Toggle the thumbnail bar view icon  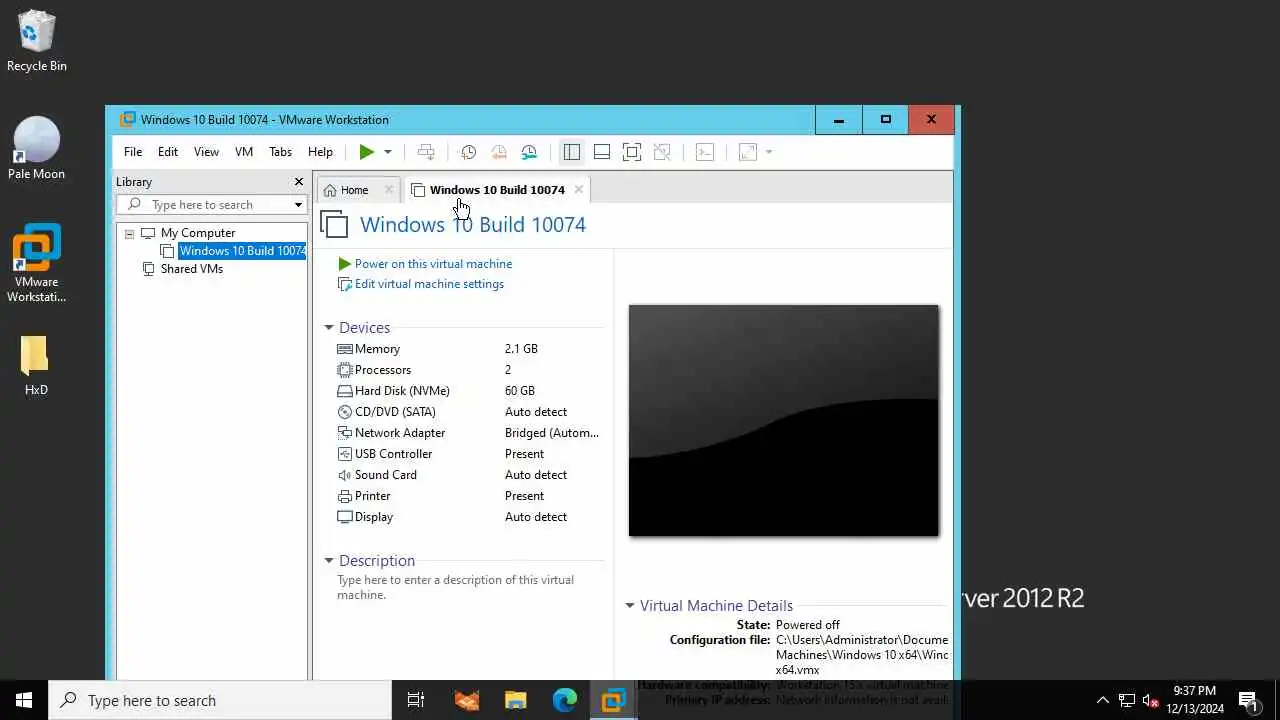tap(602, 152)
